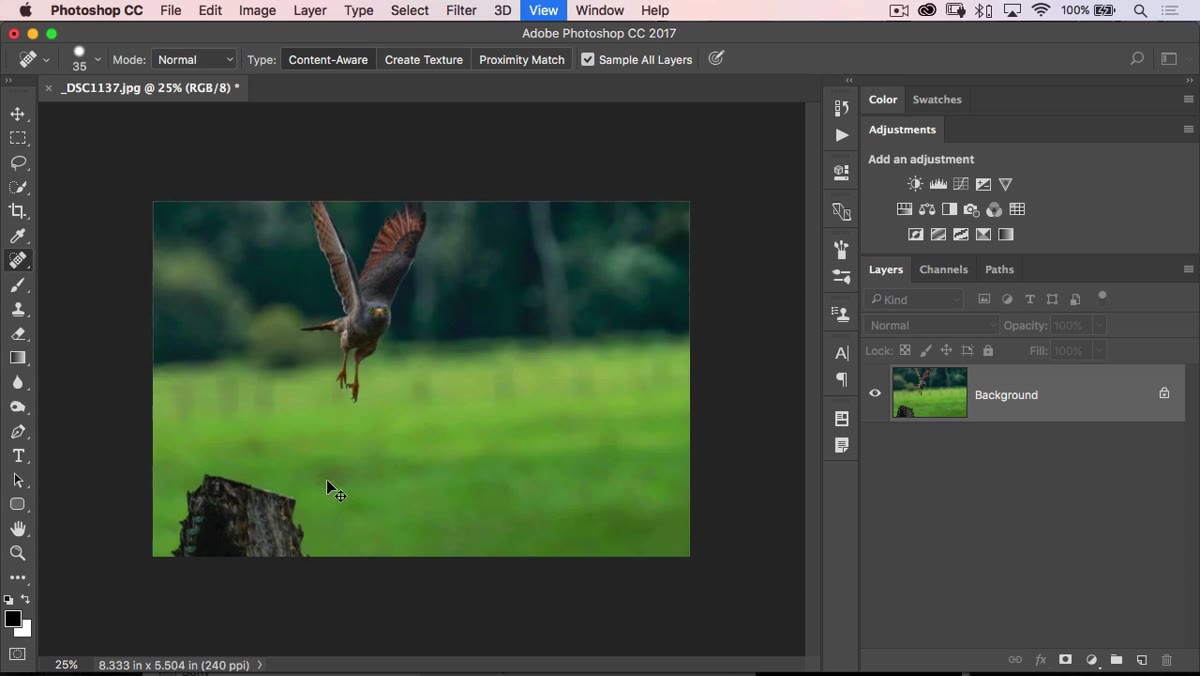Select the Gradient tool
The width and height of the screenshot is (1200, 676).
click(18, 358)
